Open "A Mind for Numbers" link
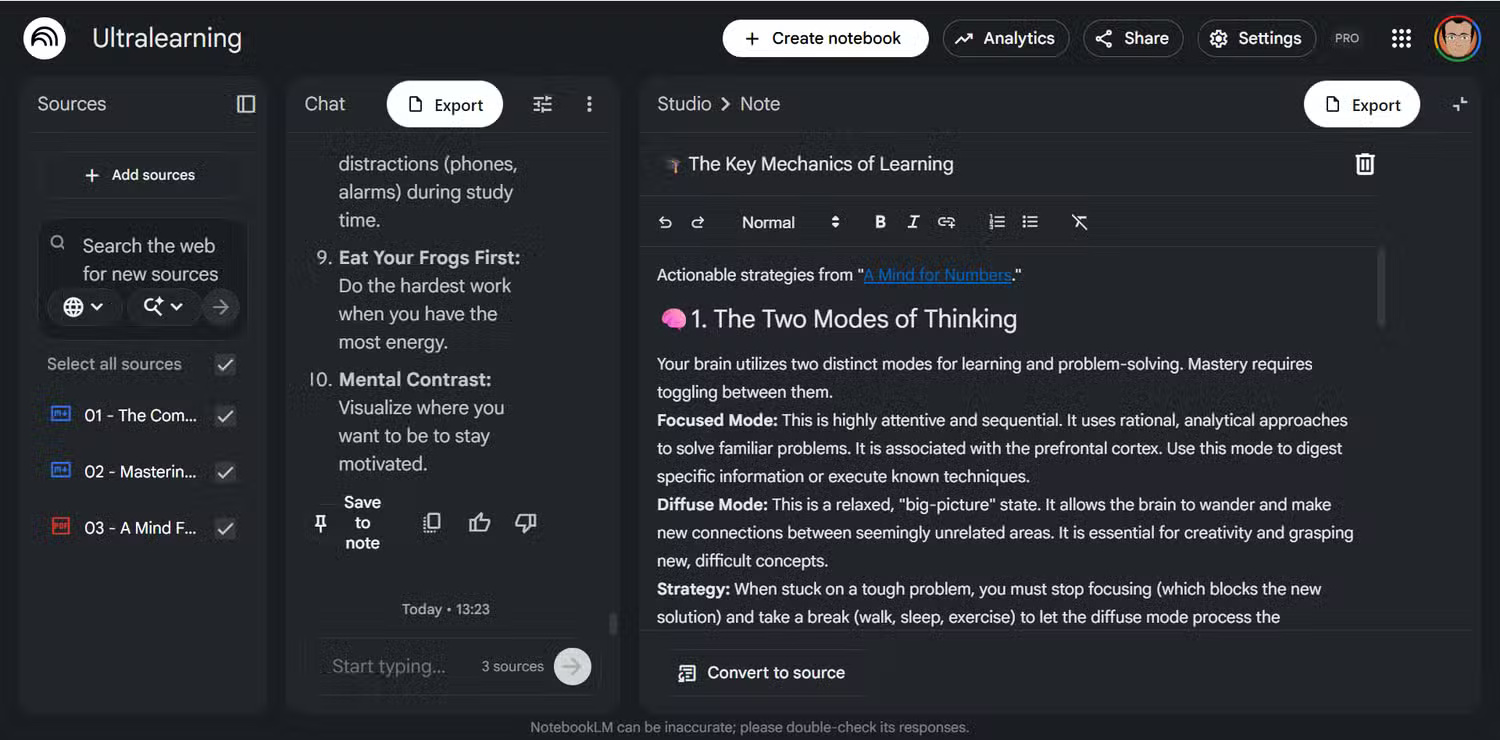Viewport: 1500px width, 740px height. 938,275
